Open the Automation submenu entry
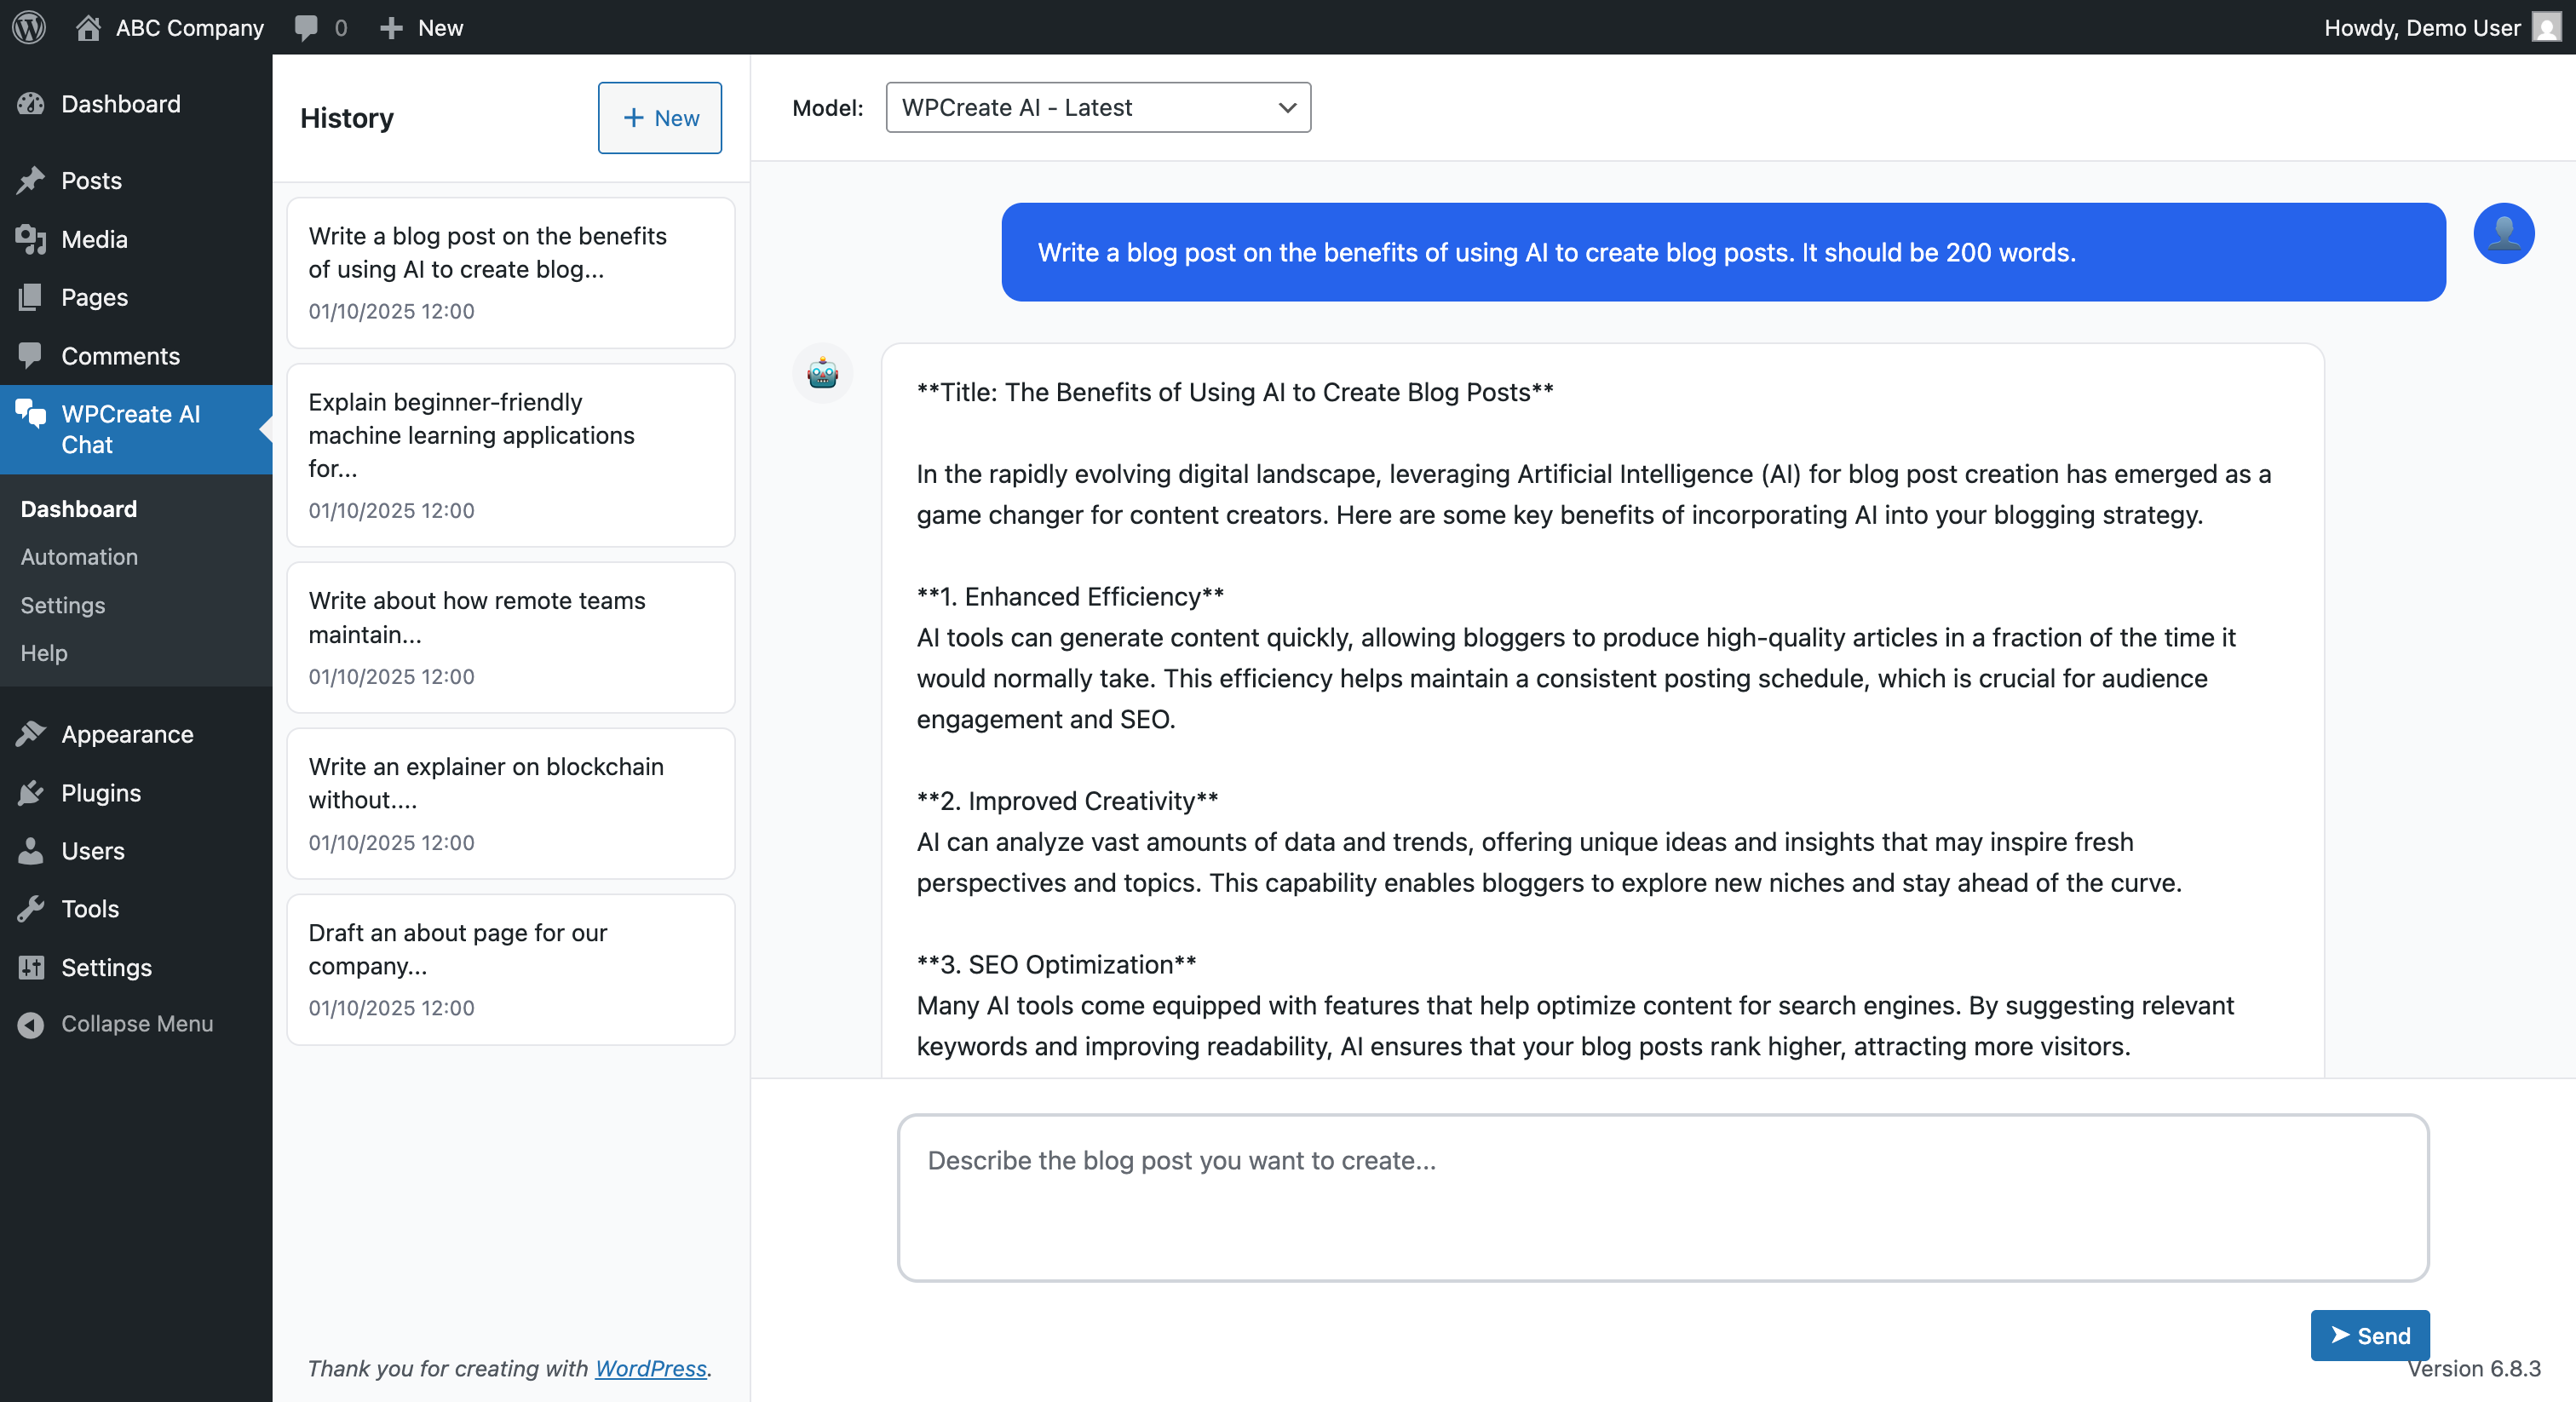Viewport: 2576px width, 1402px height. tap(79, 557)
